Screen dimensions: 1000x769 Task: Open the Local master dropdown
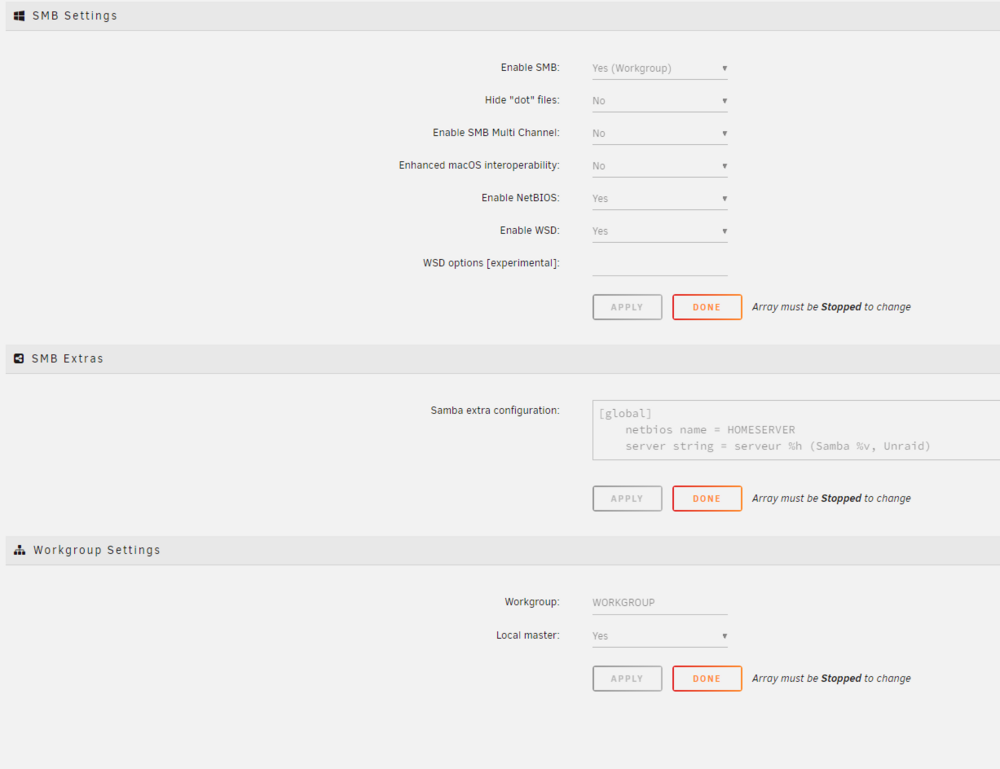click(659, 636)
